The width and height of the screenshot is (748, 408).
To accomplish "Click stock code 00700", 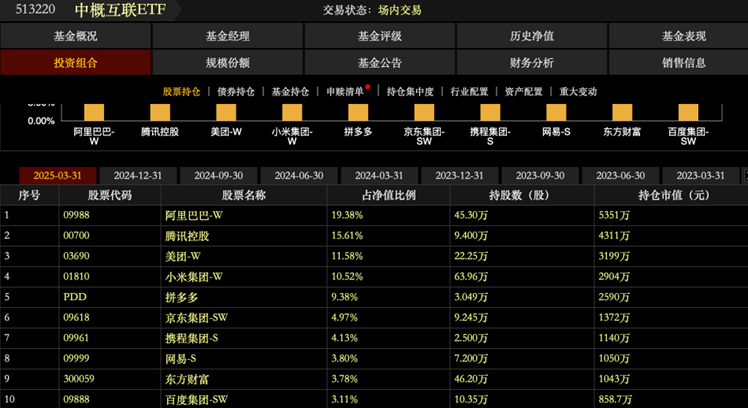I will click(76, 236).
